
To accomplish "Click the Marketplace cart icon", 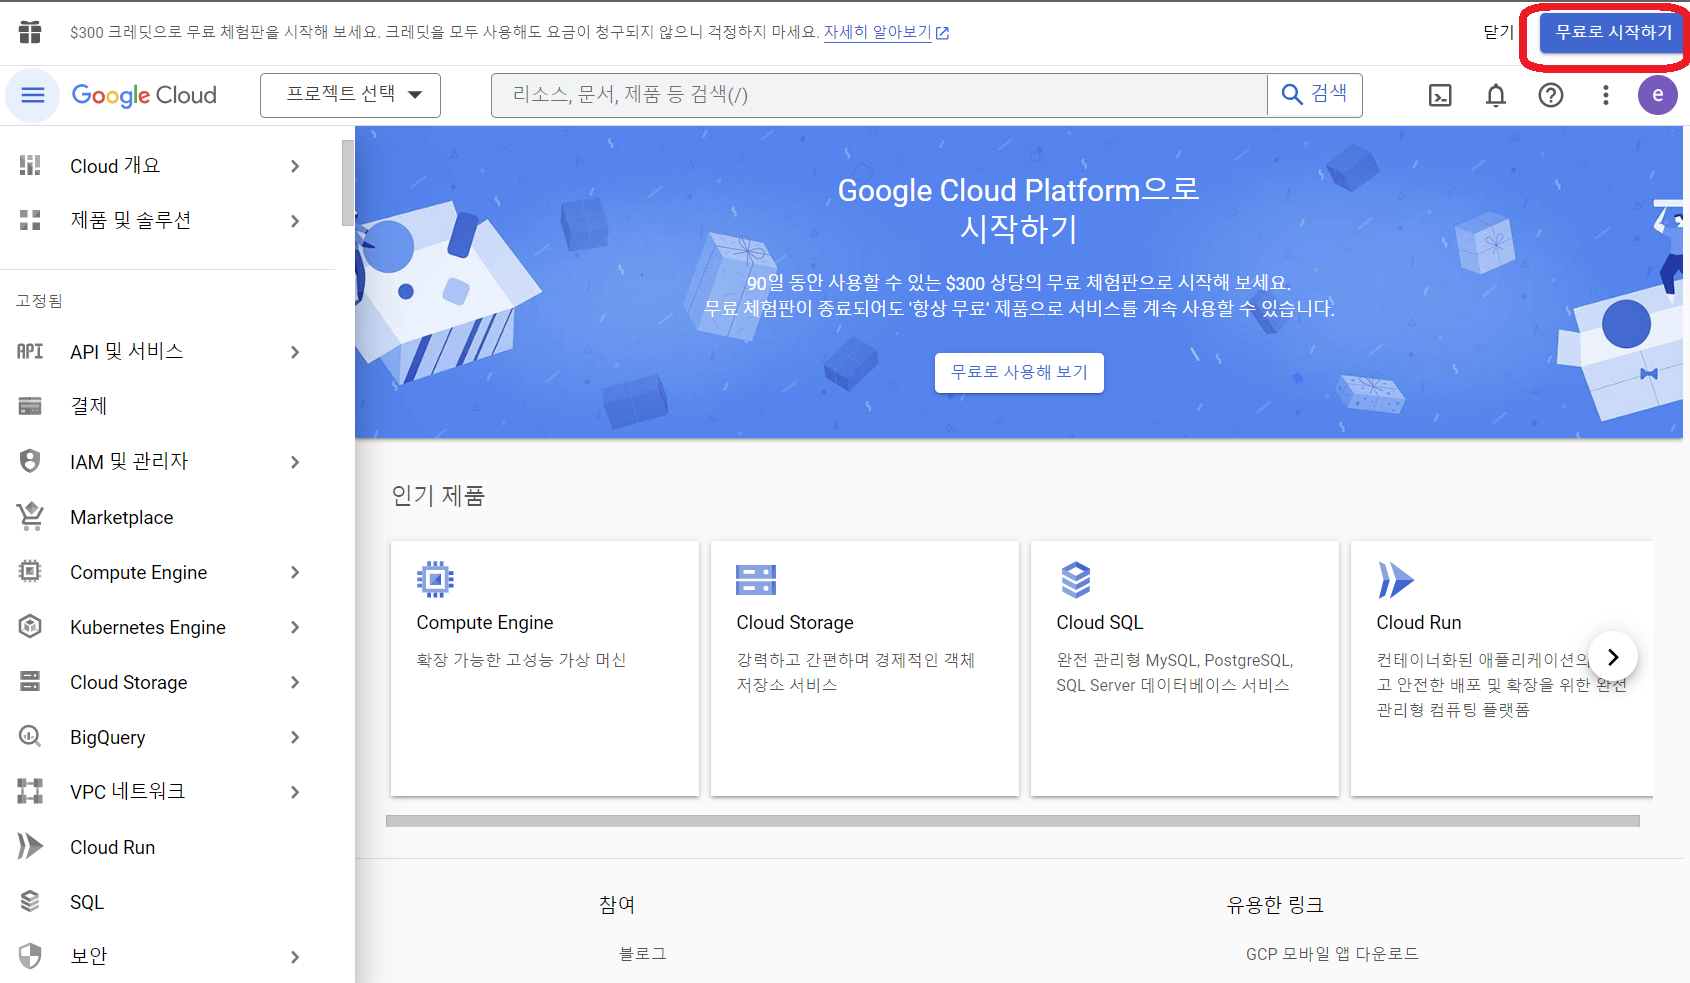I will click(30, 517).
